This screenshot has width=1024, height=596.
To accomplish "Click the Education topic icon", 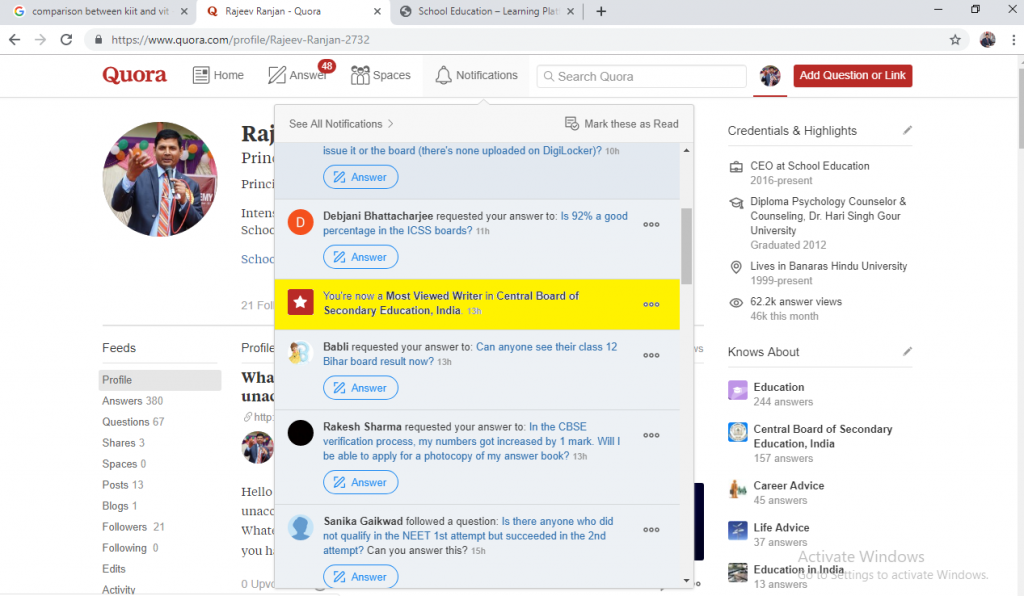I will tap(737, 390).
